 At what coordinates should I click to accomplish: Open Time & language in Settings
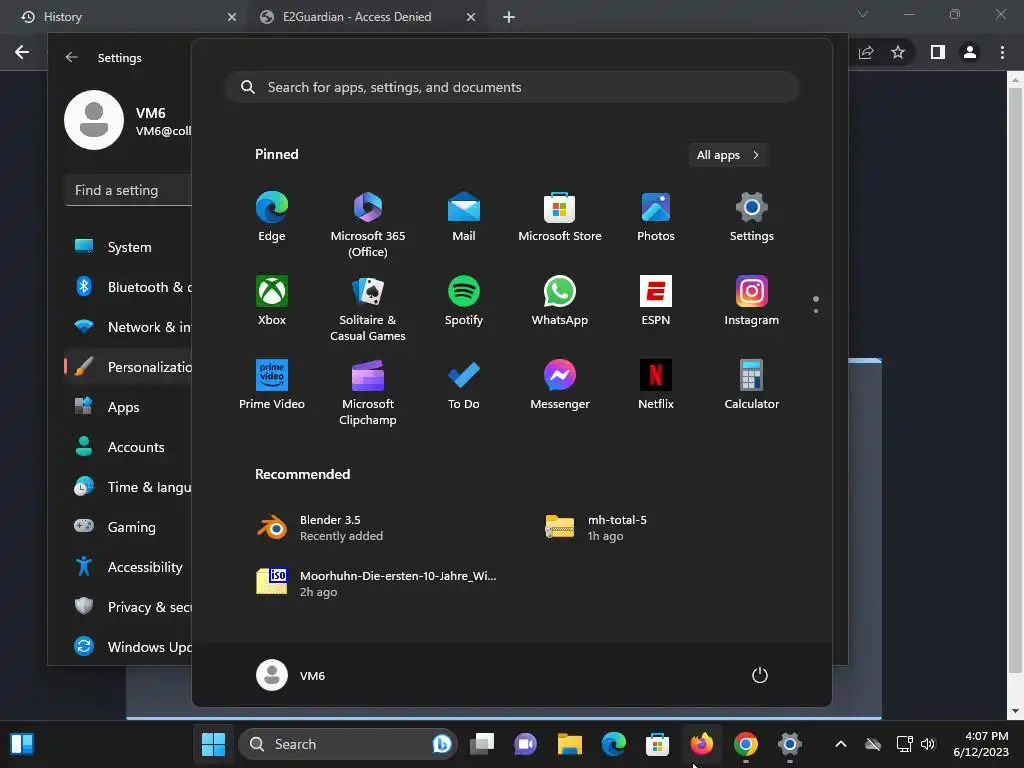[x=129, y=487]
